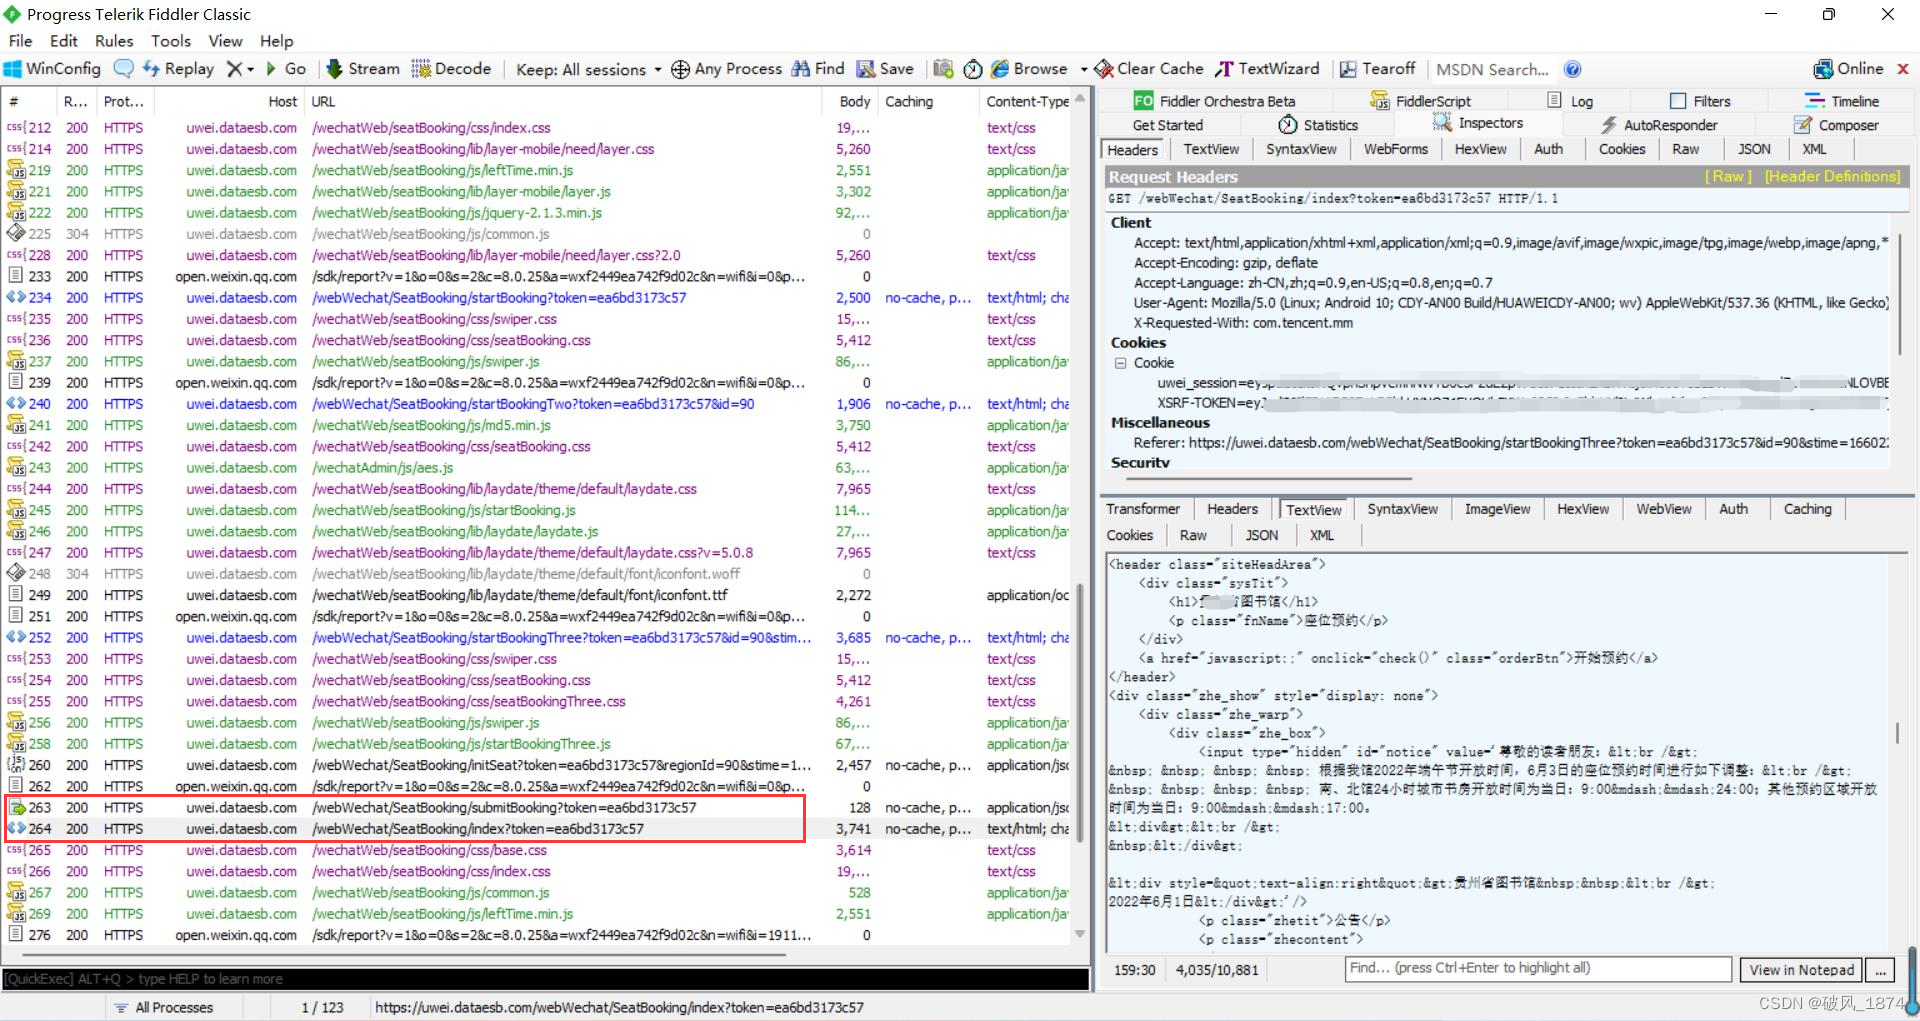Click the [Header Definitions] link
1920x1021 pixels.
pyautogui.click(x=1832, y=176)
